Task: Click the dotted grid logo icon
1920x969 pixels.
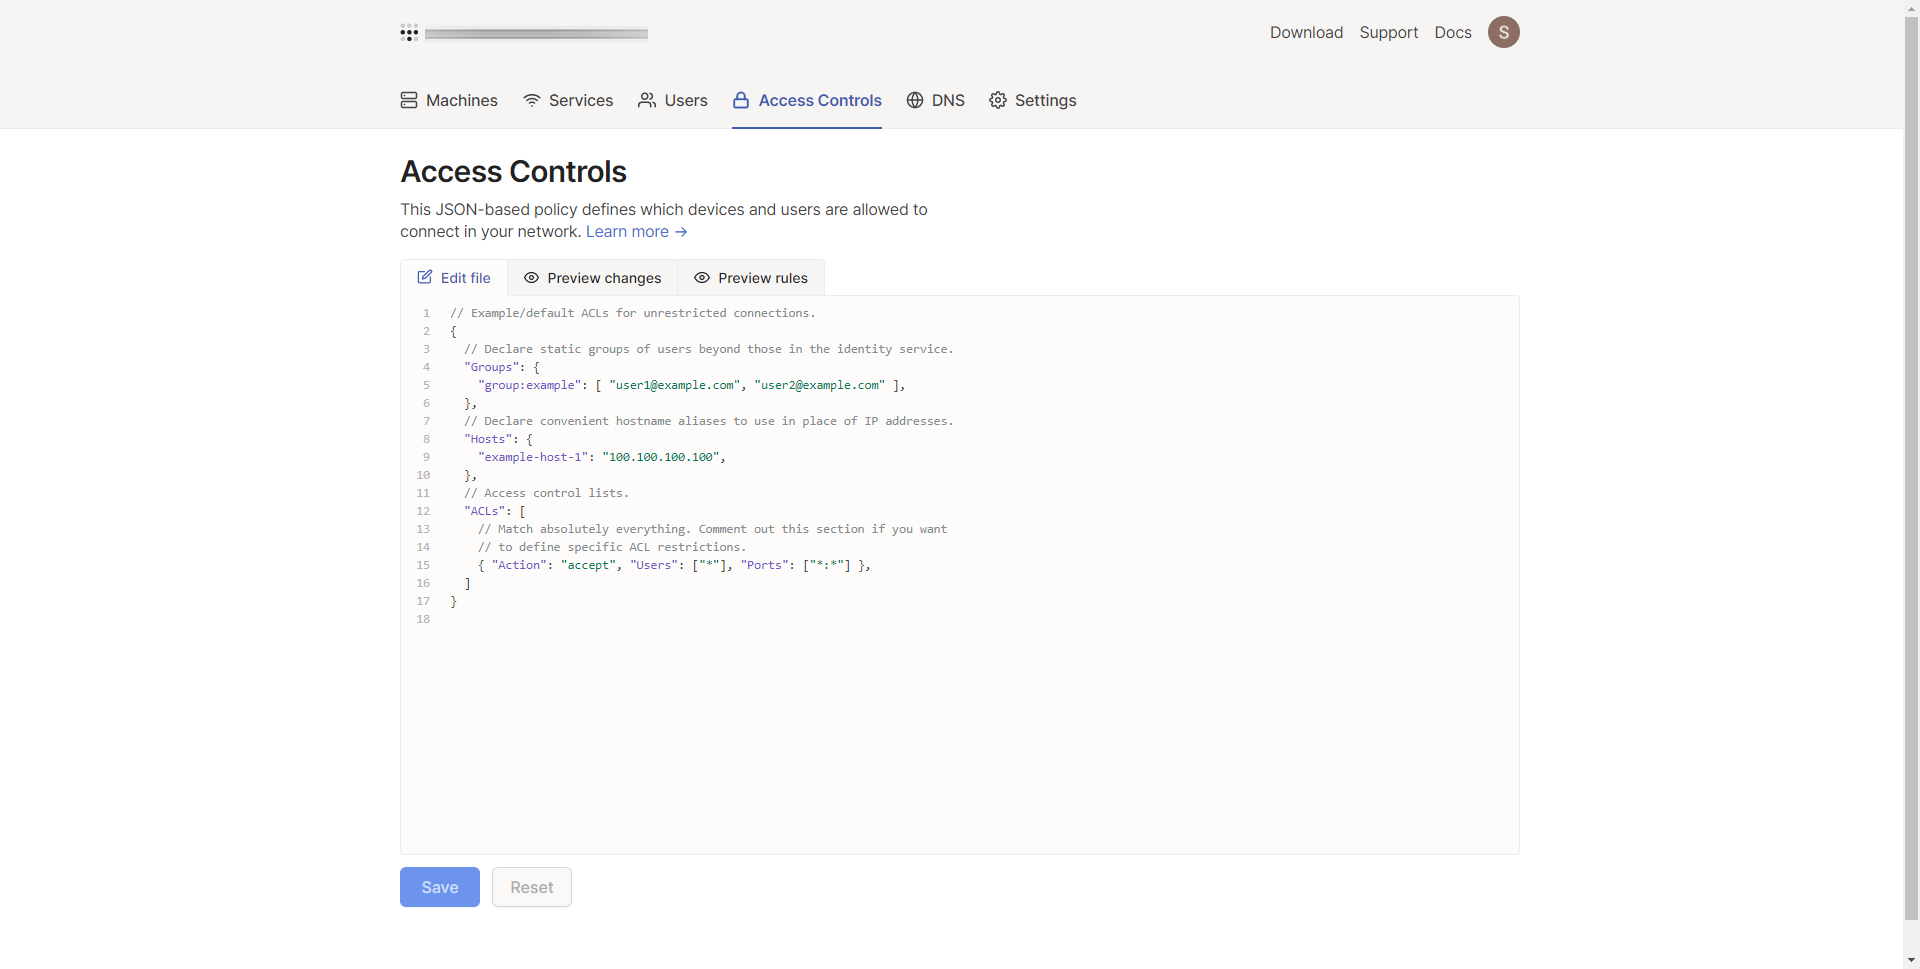Action: pos(409,33)
